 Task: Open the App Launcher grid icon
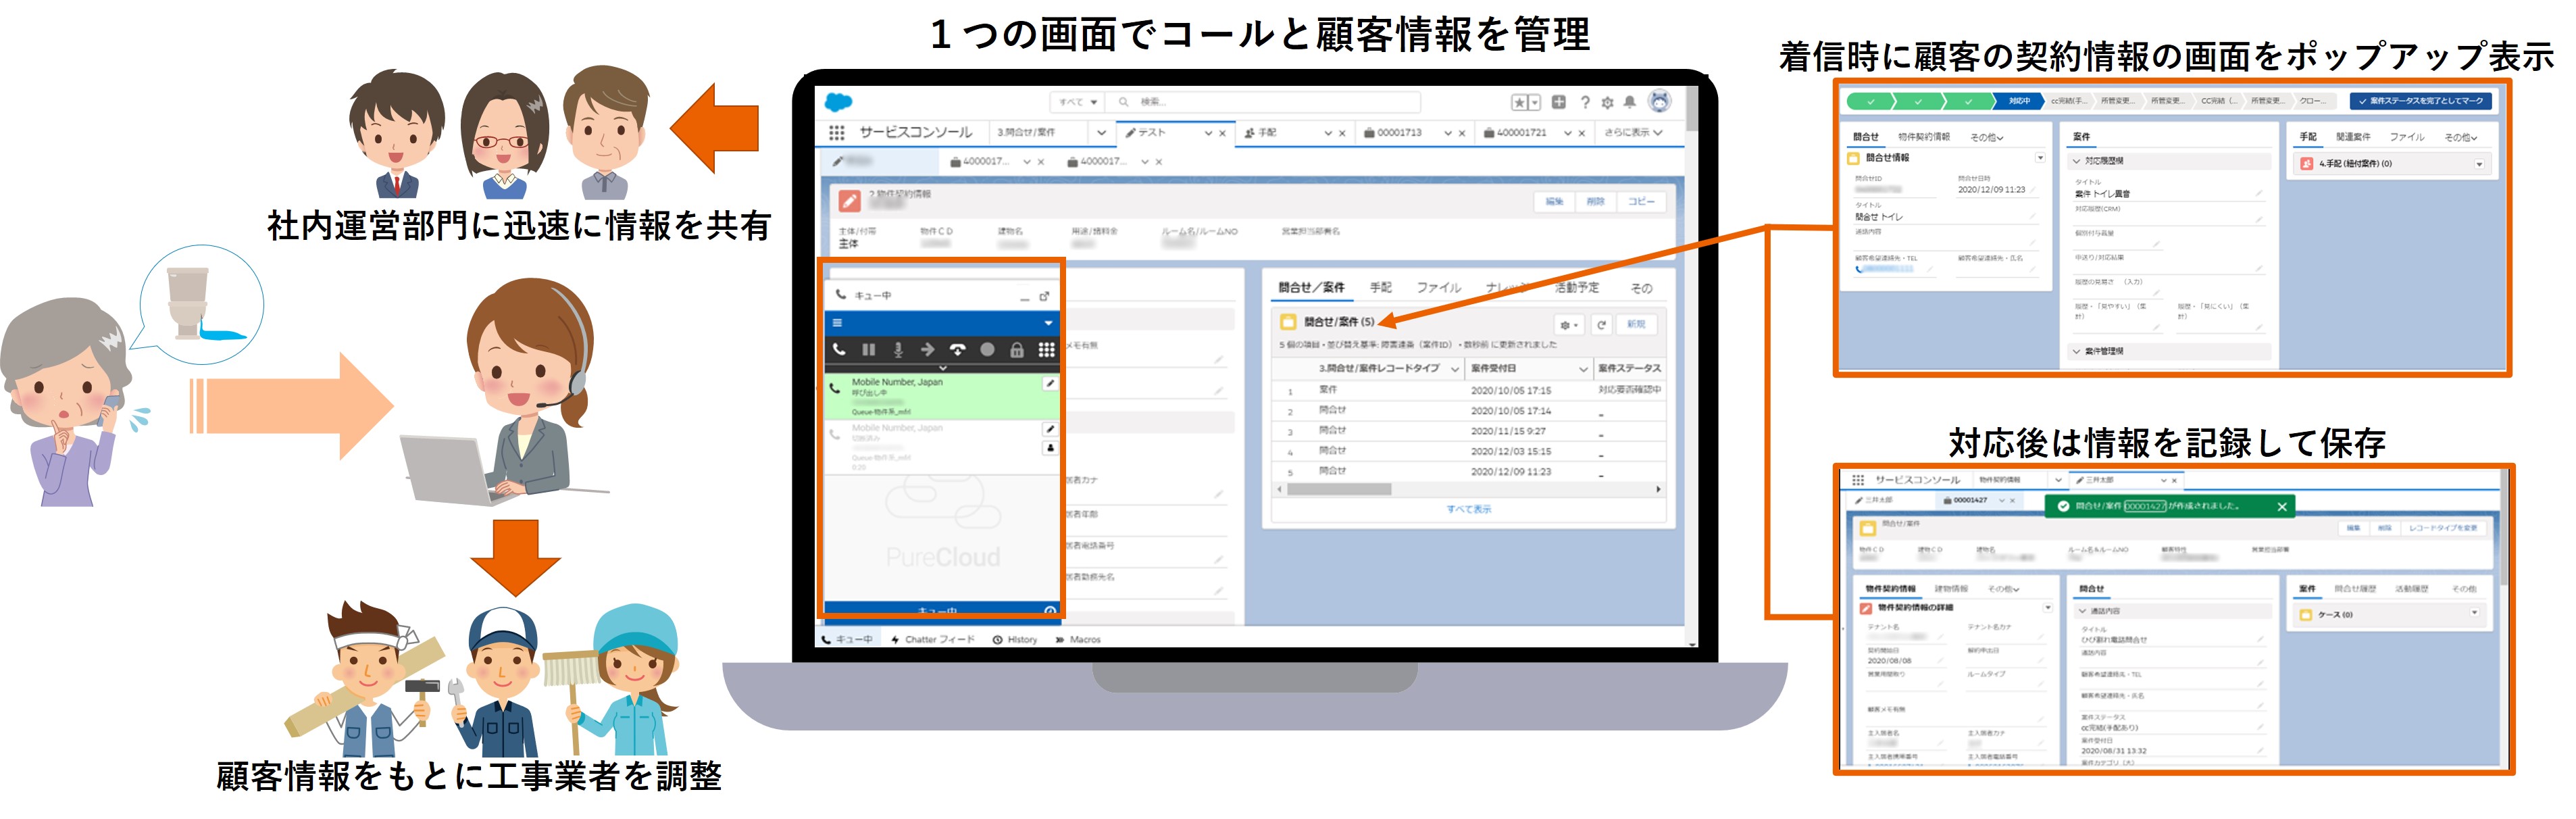coord(836,132)
